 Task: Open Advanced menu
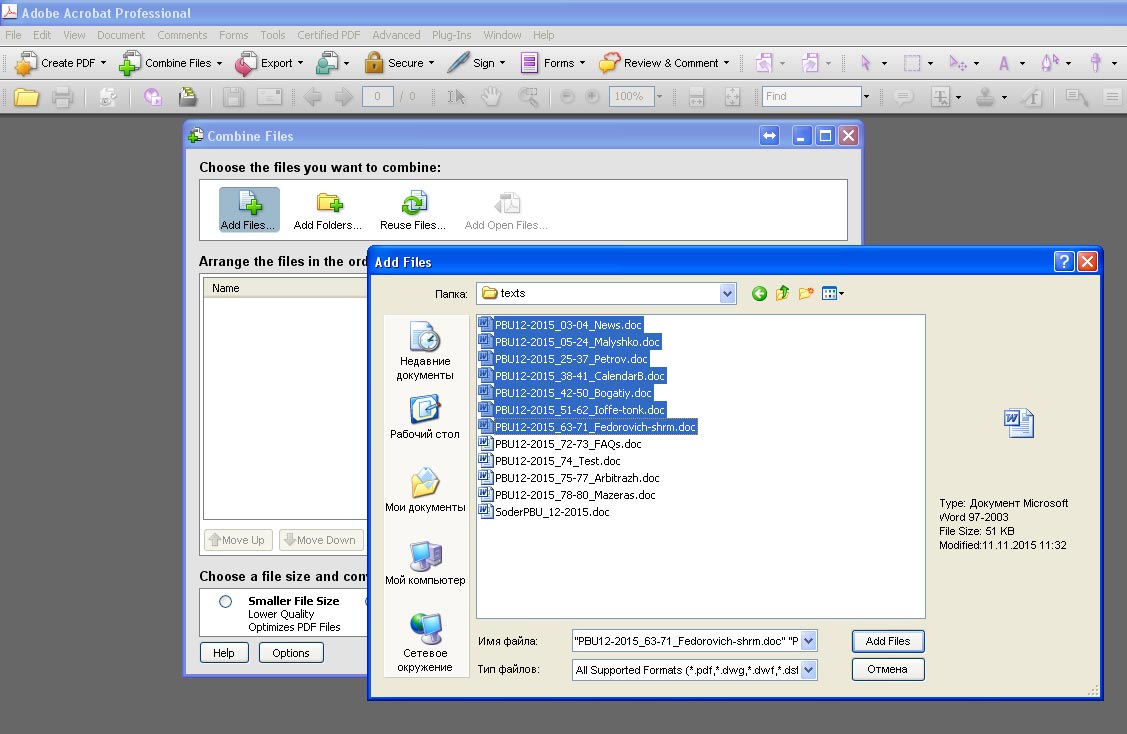(396, 35)
